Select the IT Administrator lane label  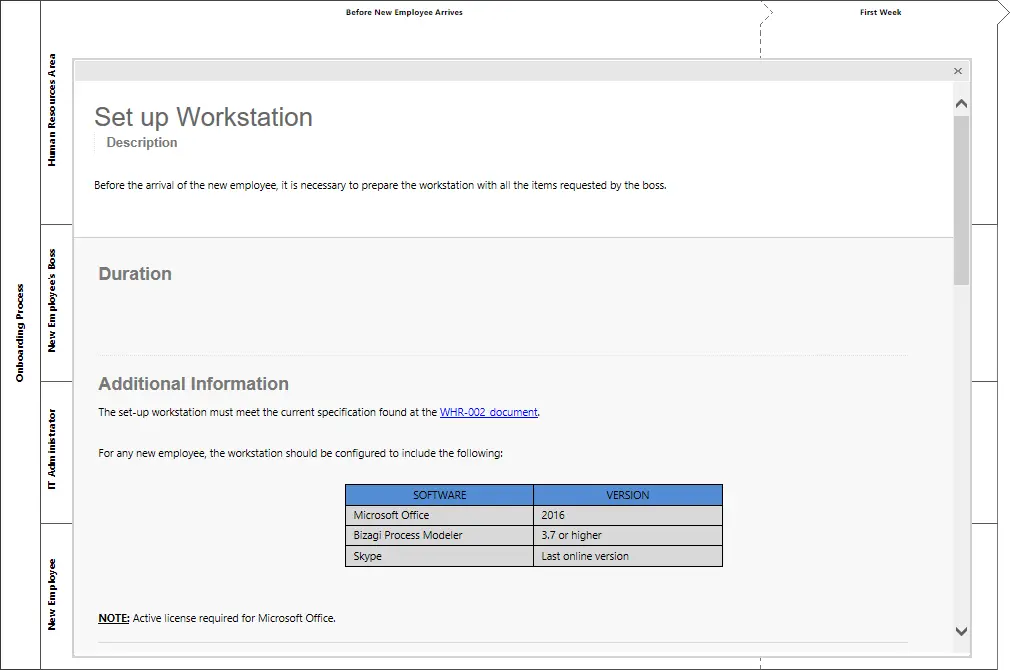coord(52,449)
